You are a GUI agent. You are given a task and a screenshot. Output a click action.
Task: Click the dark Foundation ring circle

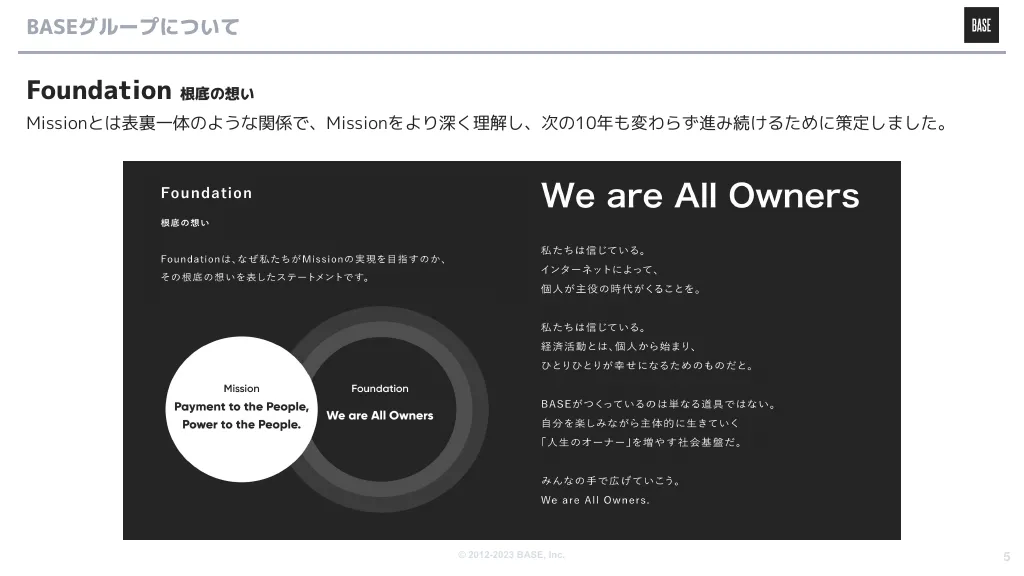click(x=381, y=409)
